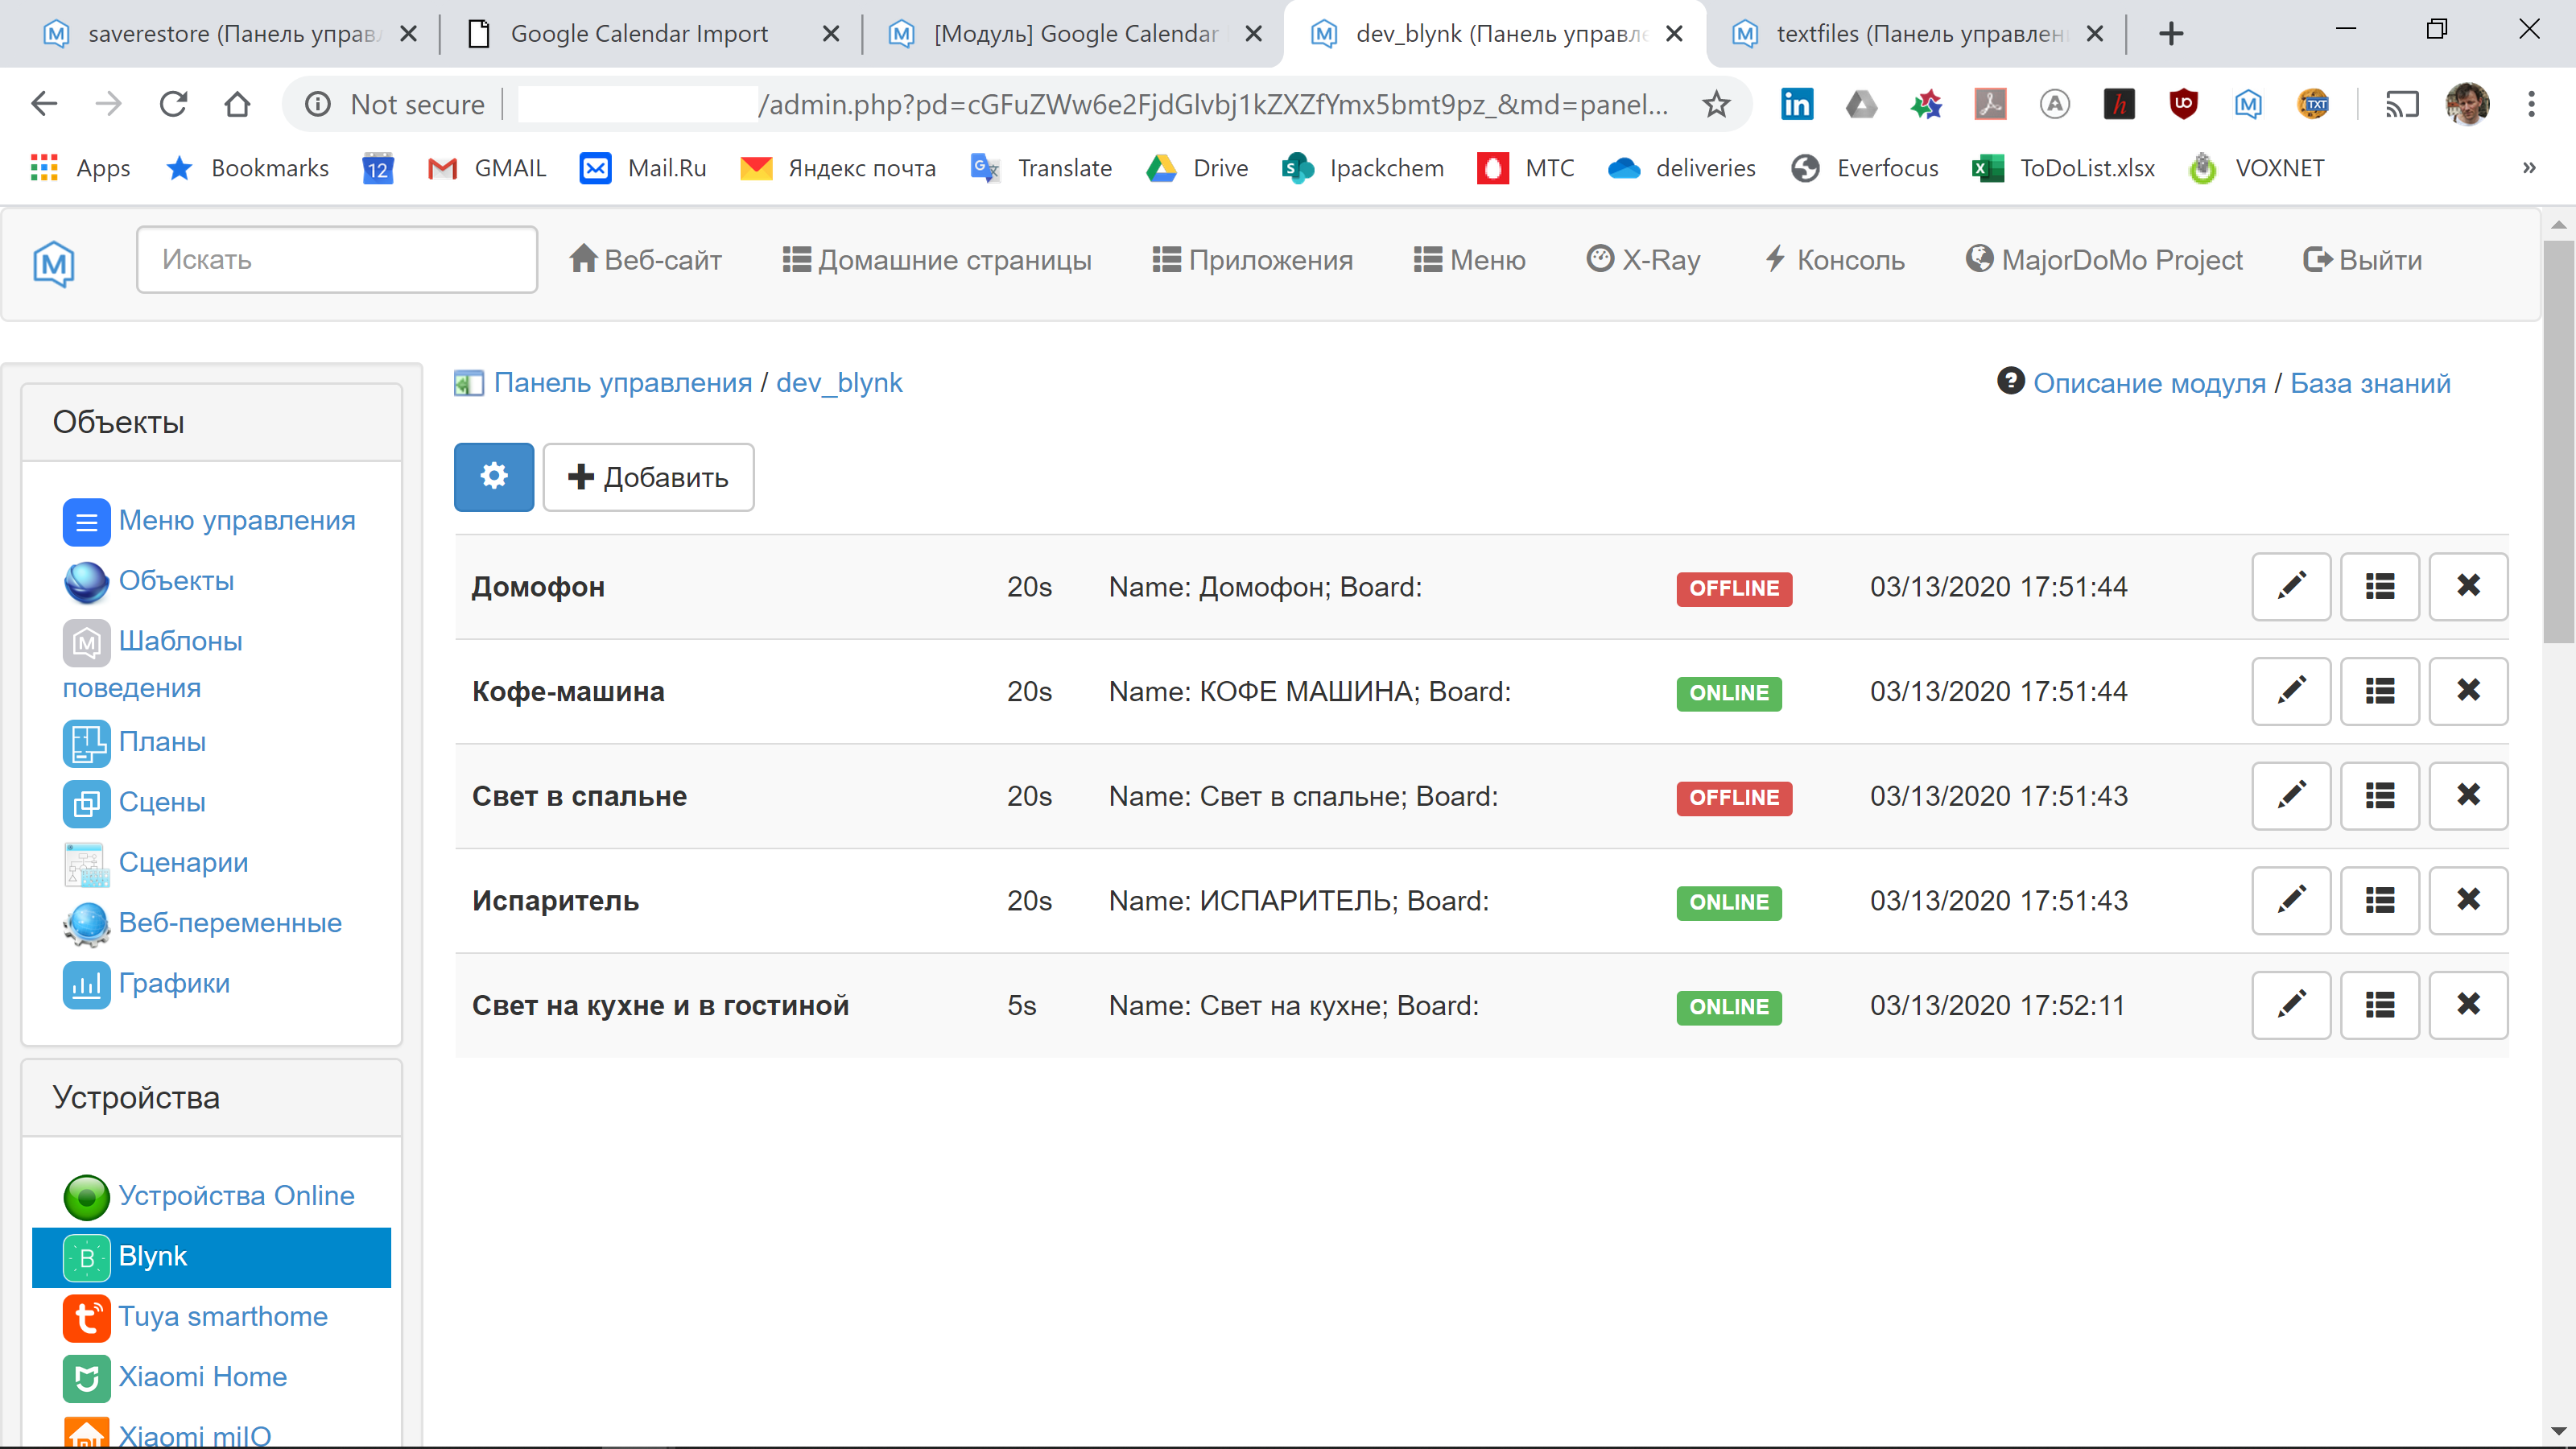Click the page's vertical scrollbar
The image size is (2576, 1449).
point(2558,440)
